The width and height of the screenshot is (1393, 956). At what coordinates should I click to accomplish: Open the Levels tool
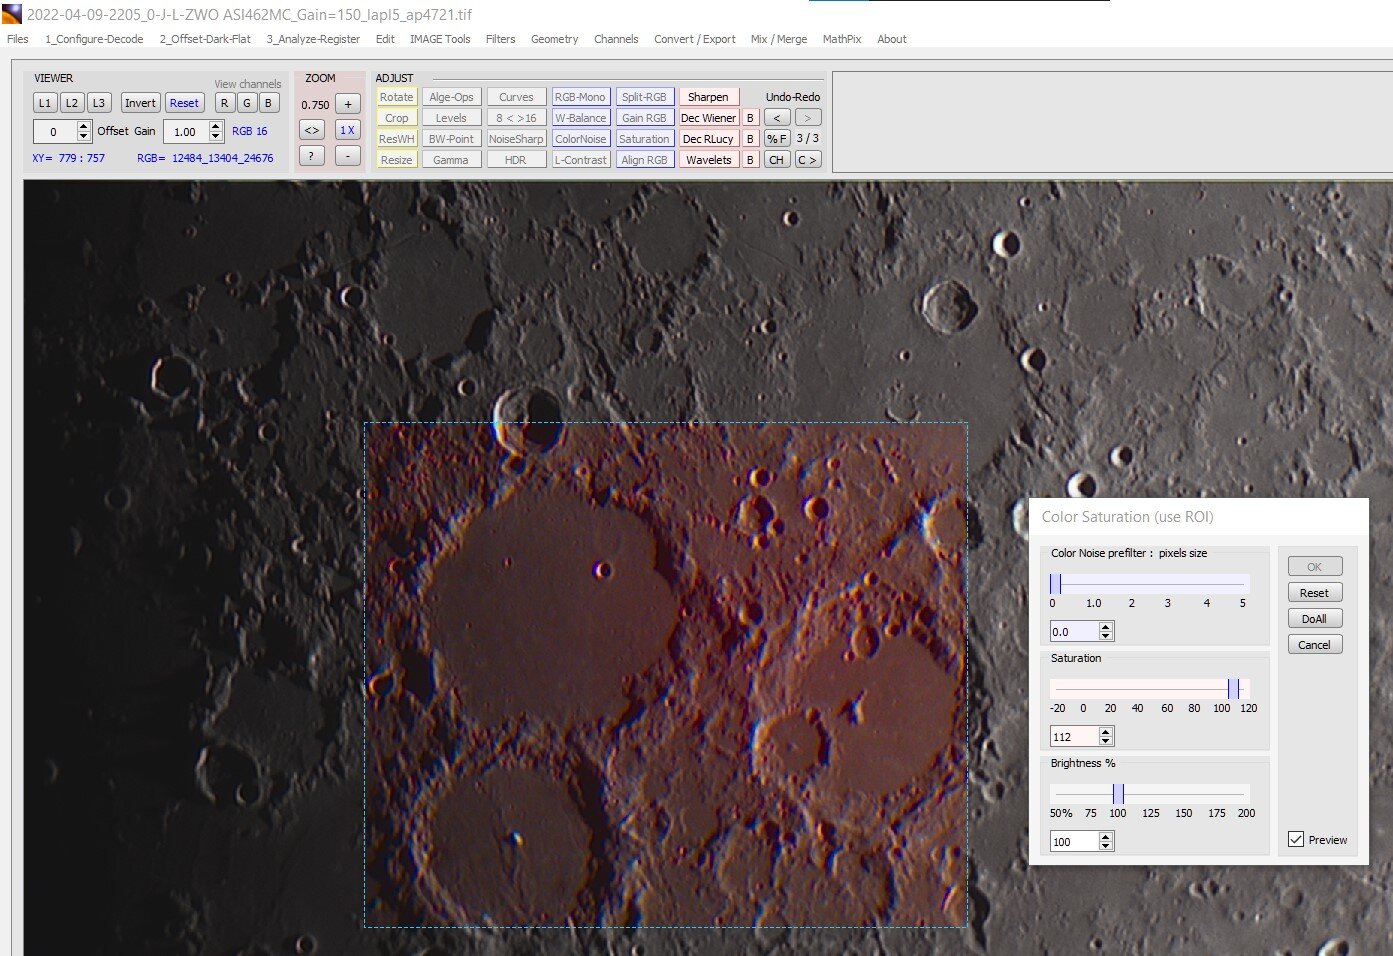point(451,118)
